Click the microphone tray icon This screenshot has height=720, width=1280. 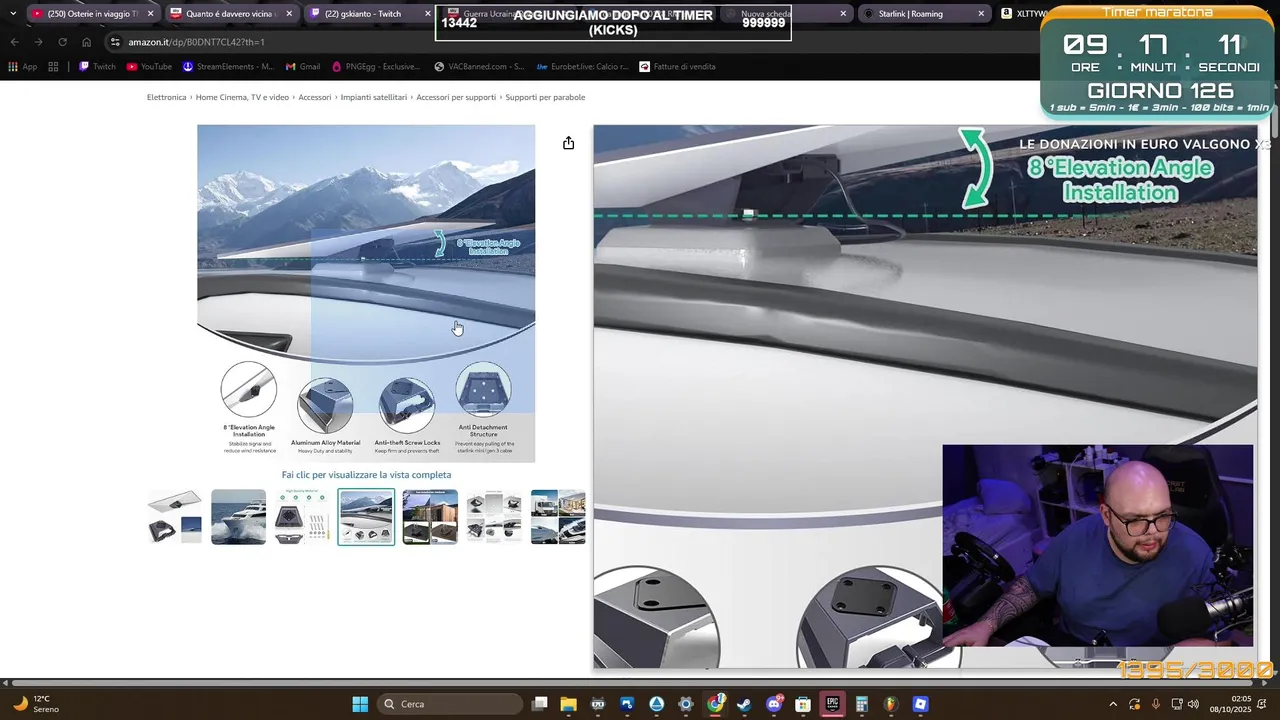[1156, 704]
